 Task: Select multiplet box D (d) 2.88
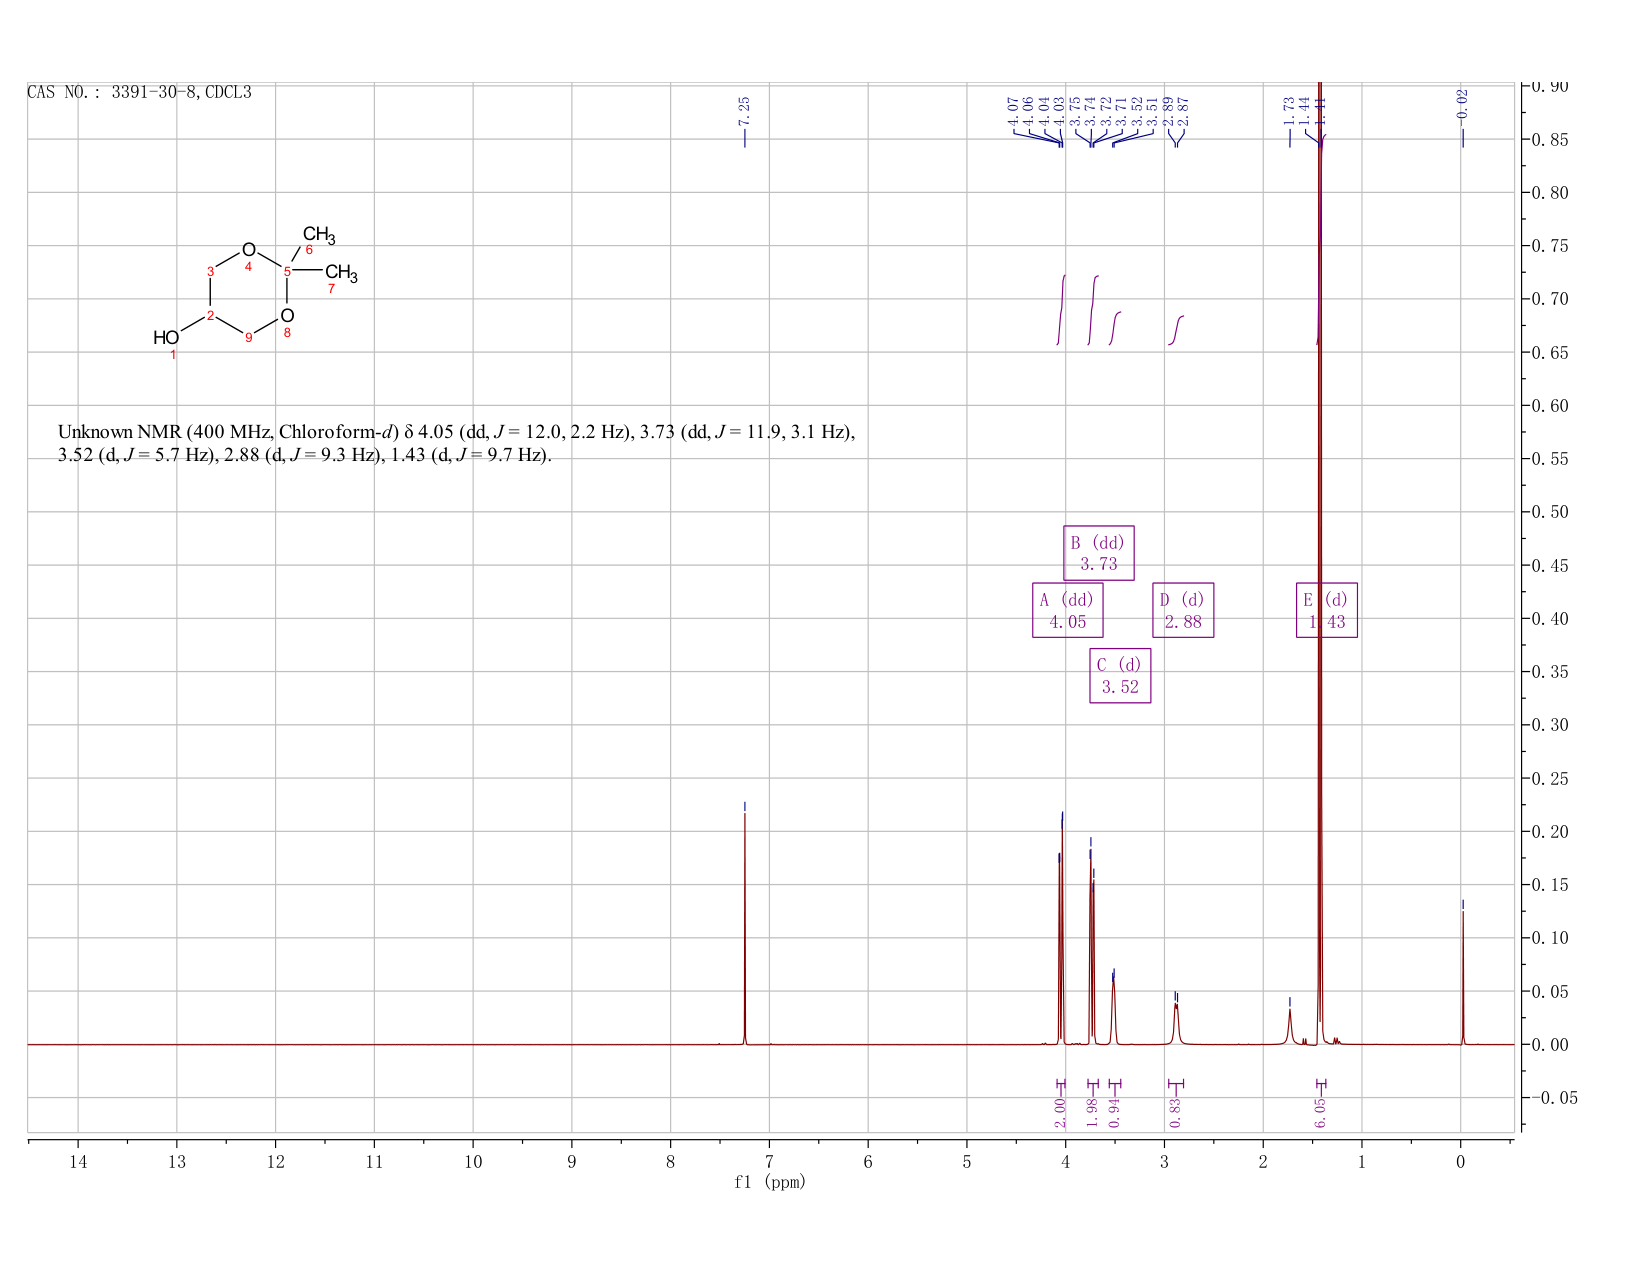click(x=1183, y=610)
